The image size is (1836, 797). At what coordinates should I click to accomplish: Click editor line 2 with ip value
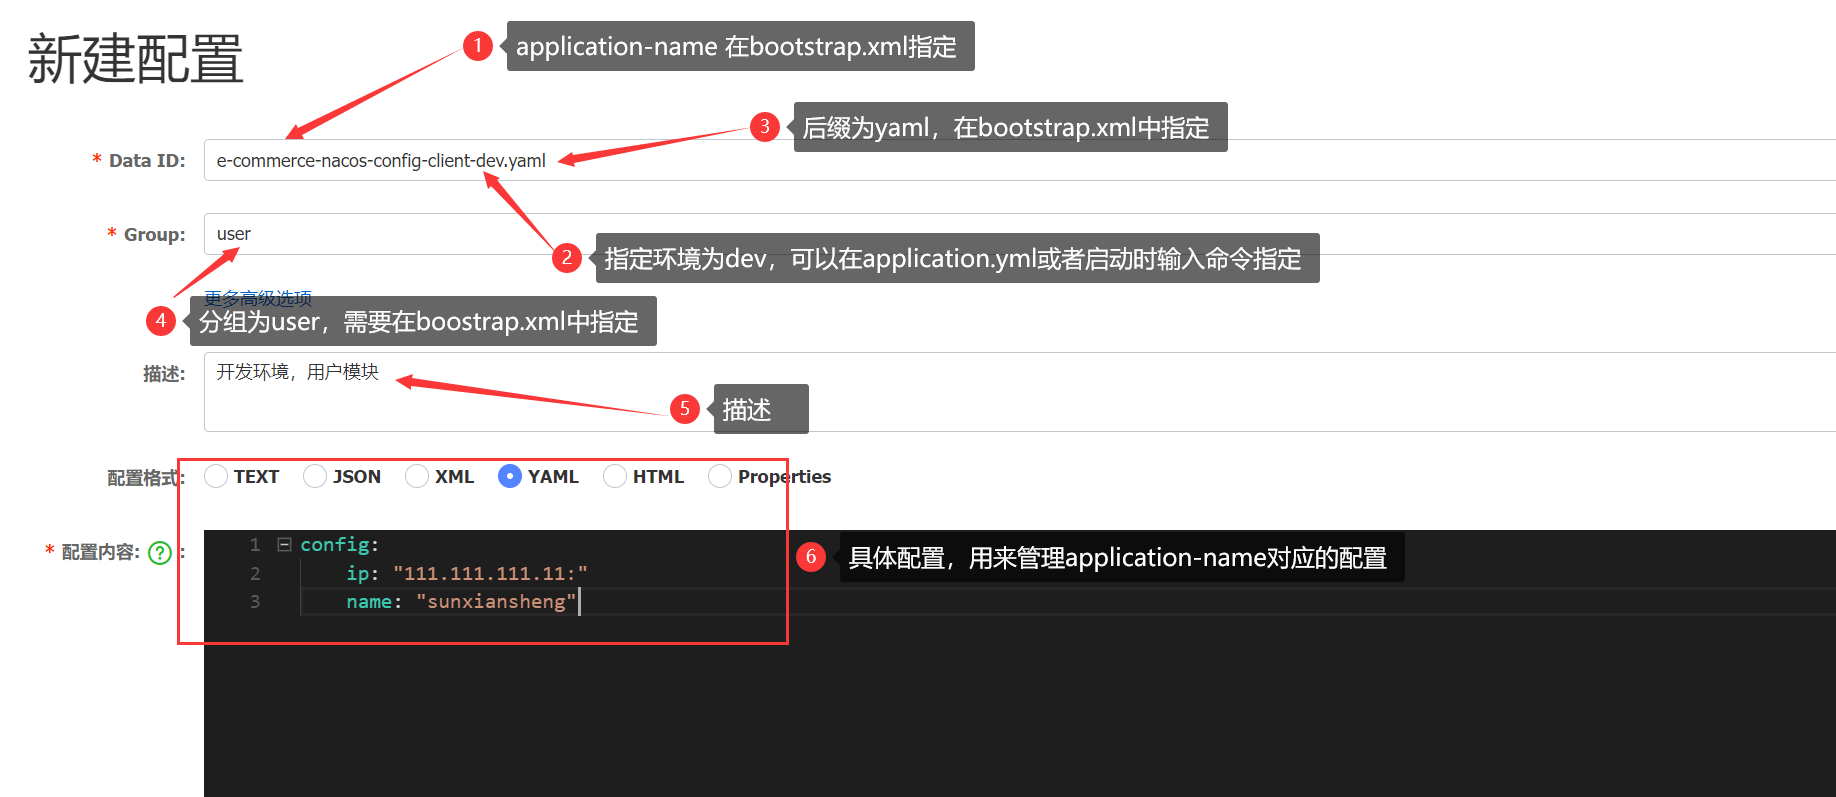pos(467,573)
